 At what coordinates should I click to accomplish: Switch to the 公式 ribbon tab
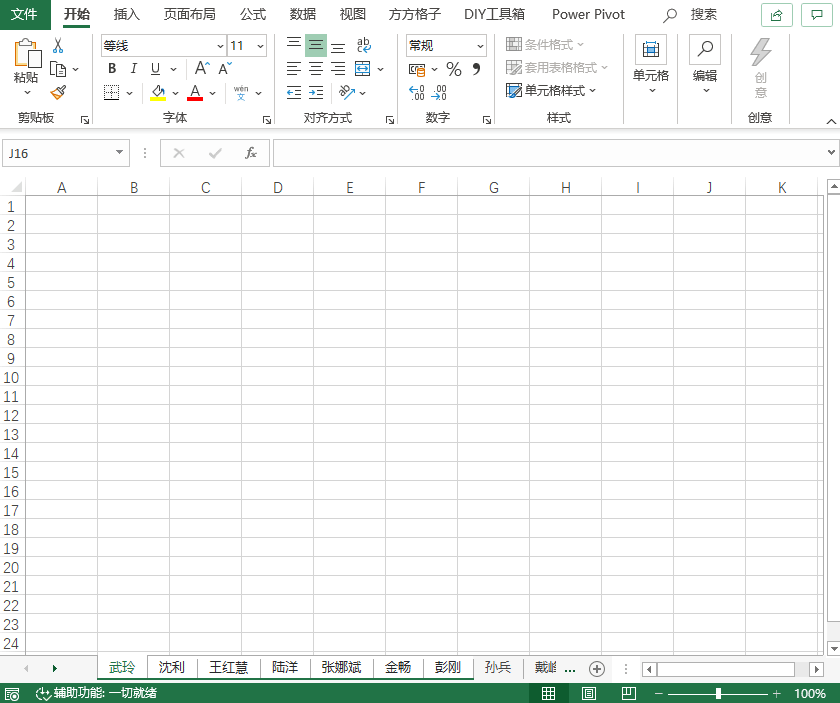[253, 14]
